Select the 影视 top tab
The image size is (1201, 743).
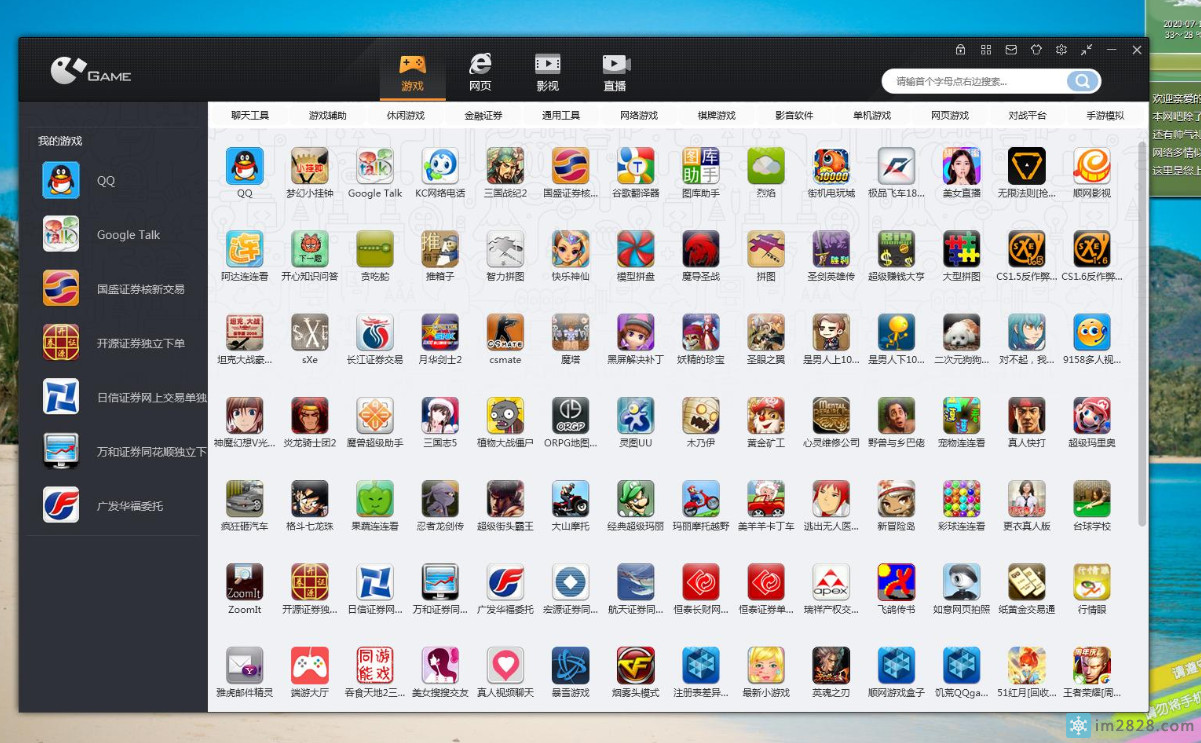coord(547,73)
